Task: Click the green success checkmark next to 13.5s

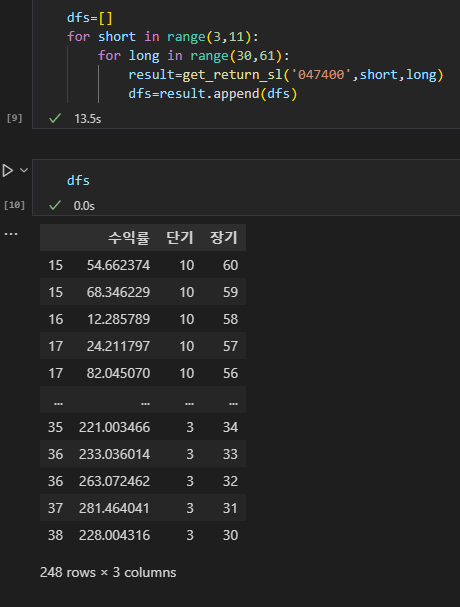Action: (x=55, y=118)
